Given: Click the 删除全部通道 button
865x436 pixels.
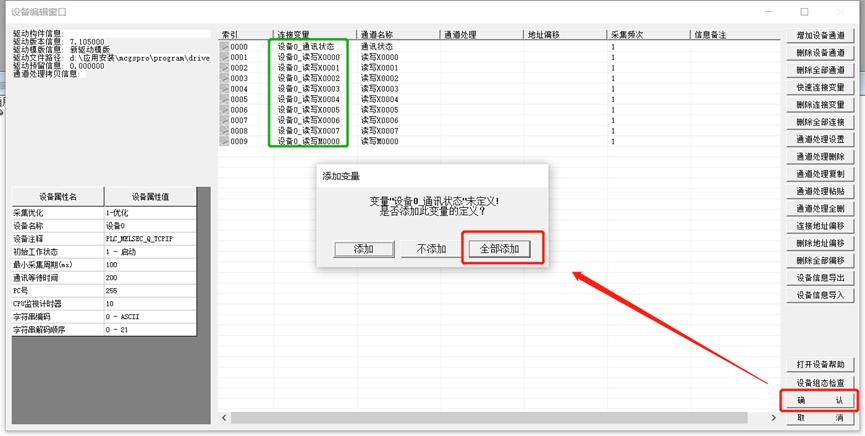Looking at the screenshot, I should pyautogui.click(x=820, y=70).
